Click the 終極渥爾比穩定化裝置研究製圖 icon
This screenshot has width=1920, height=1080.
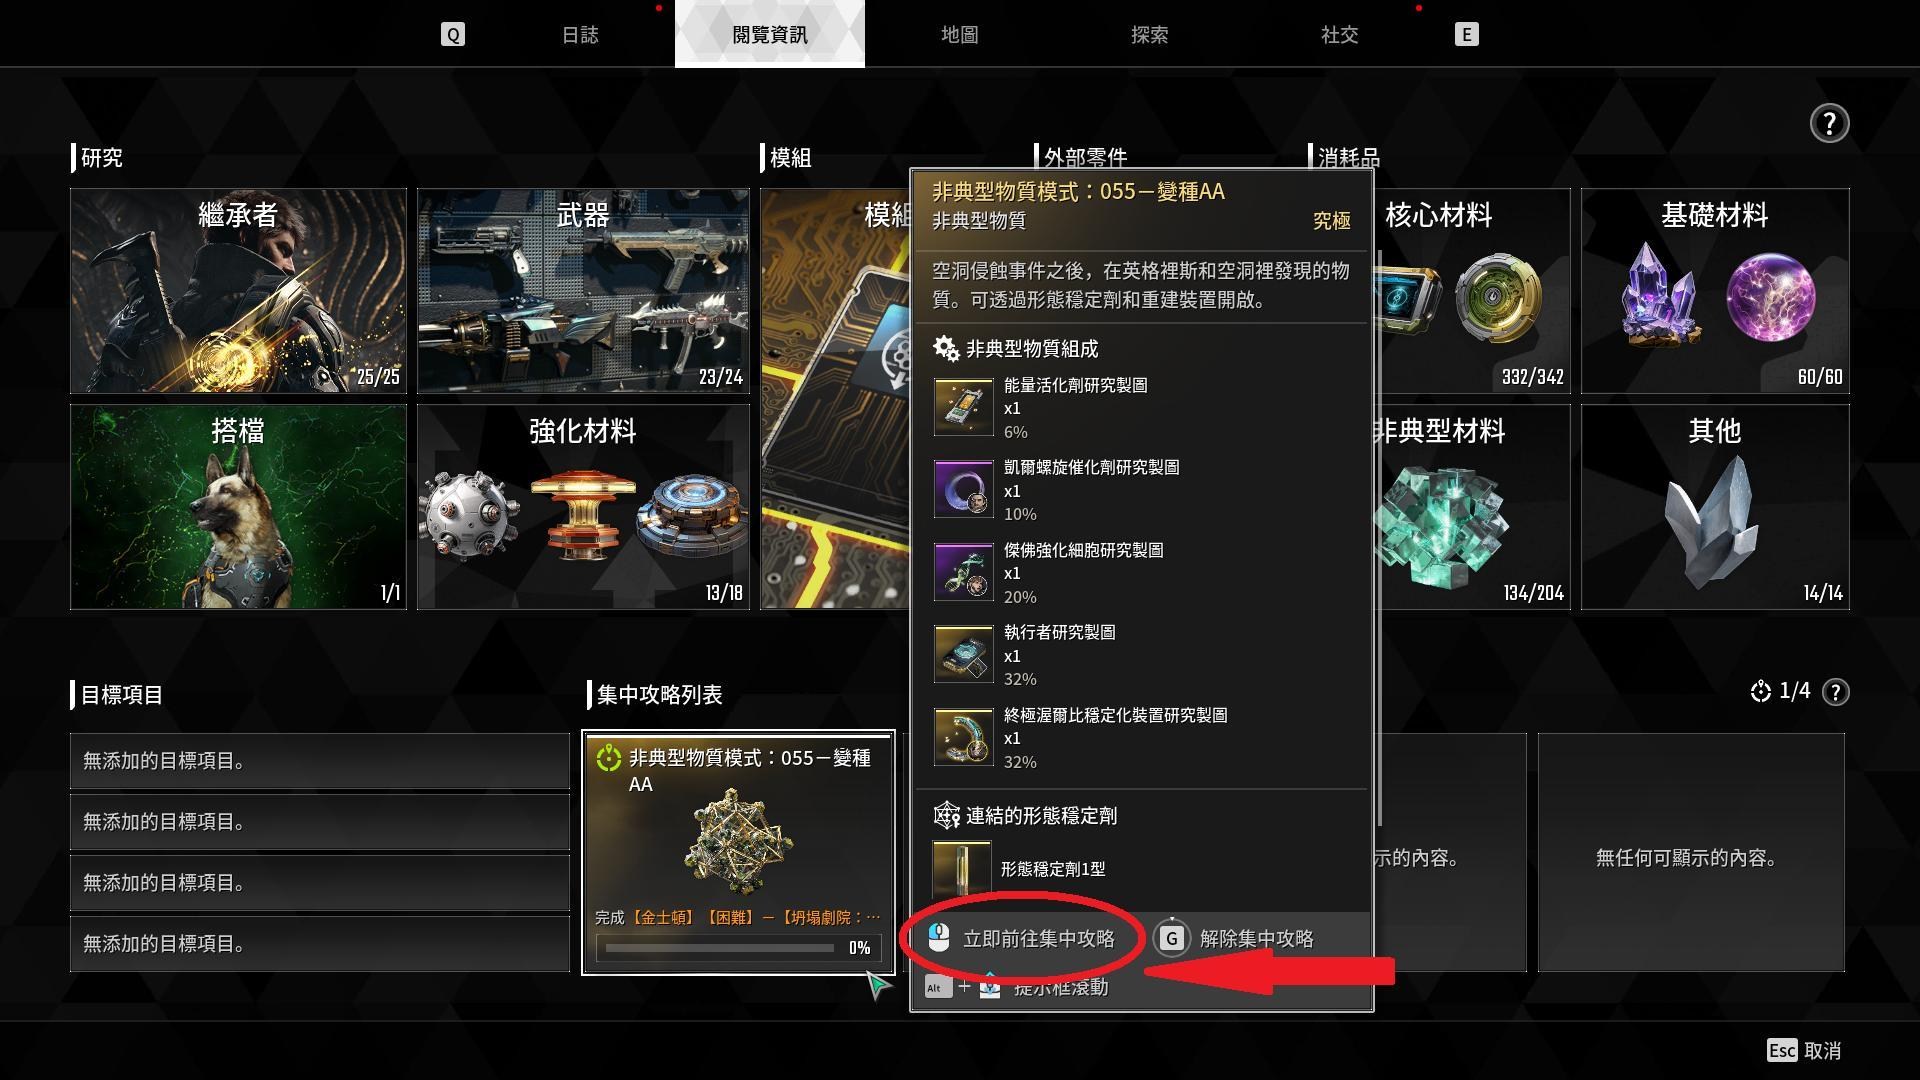(x=962, y=737)
